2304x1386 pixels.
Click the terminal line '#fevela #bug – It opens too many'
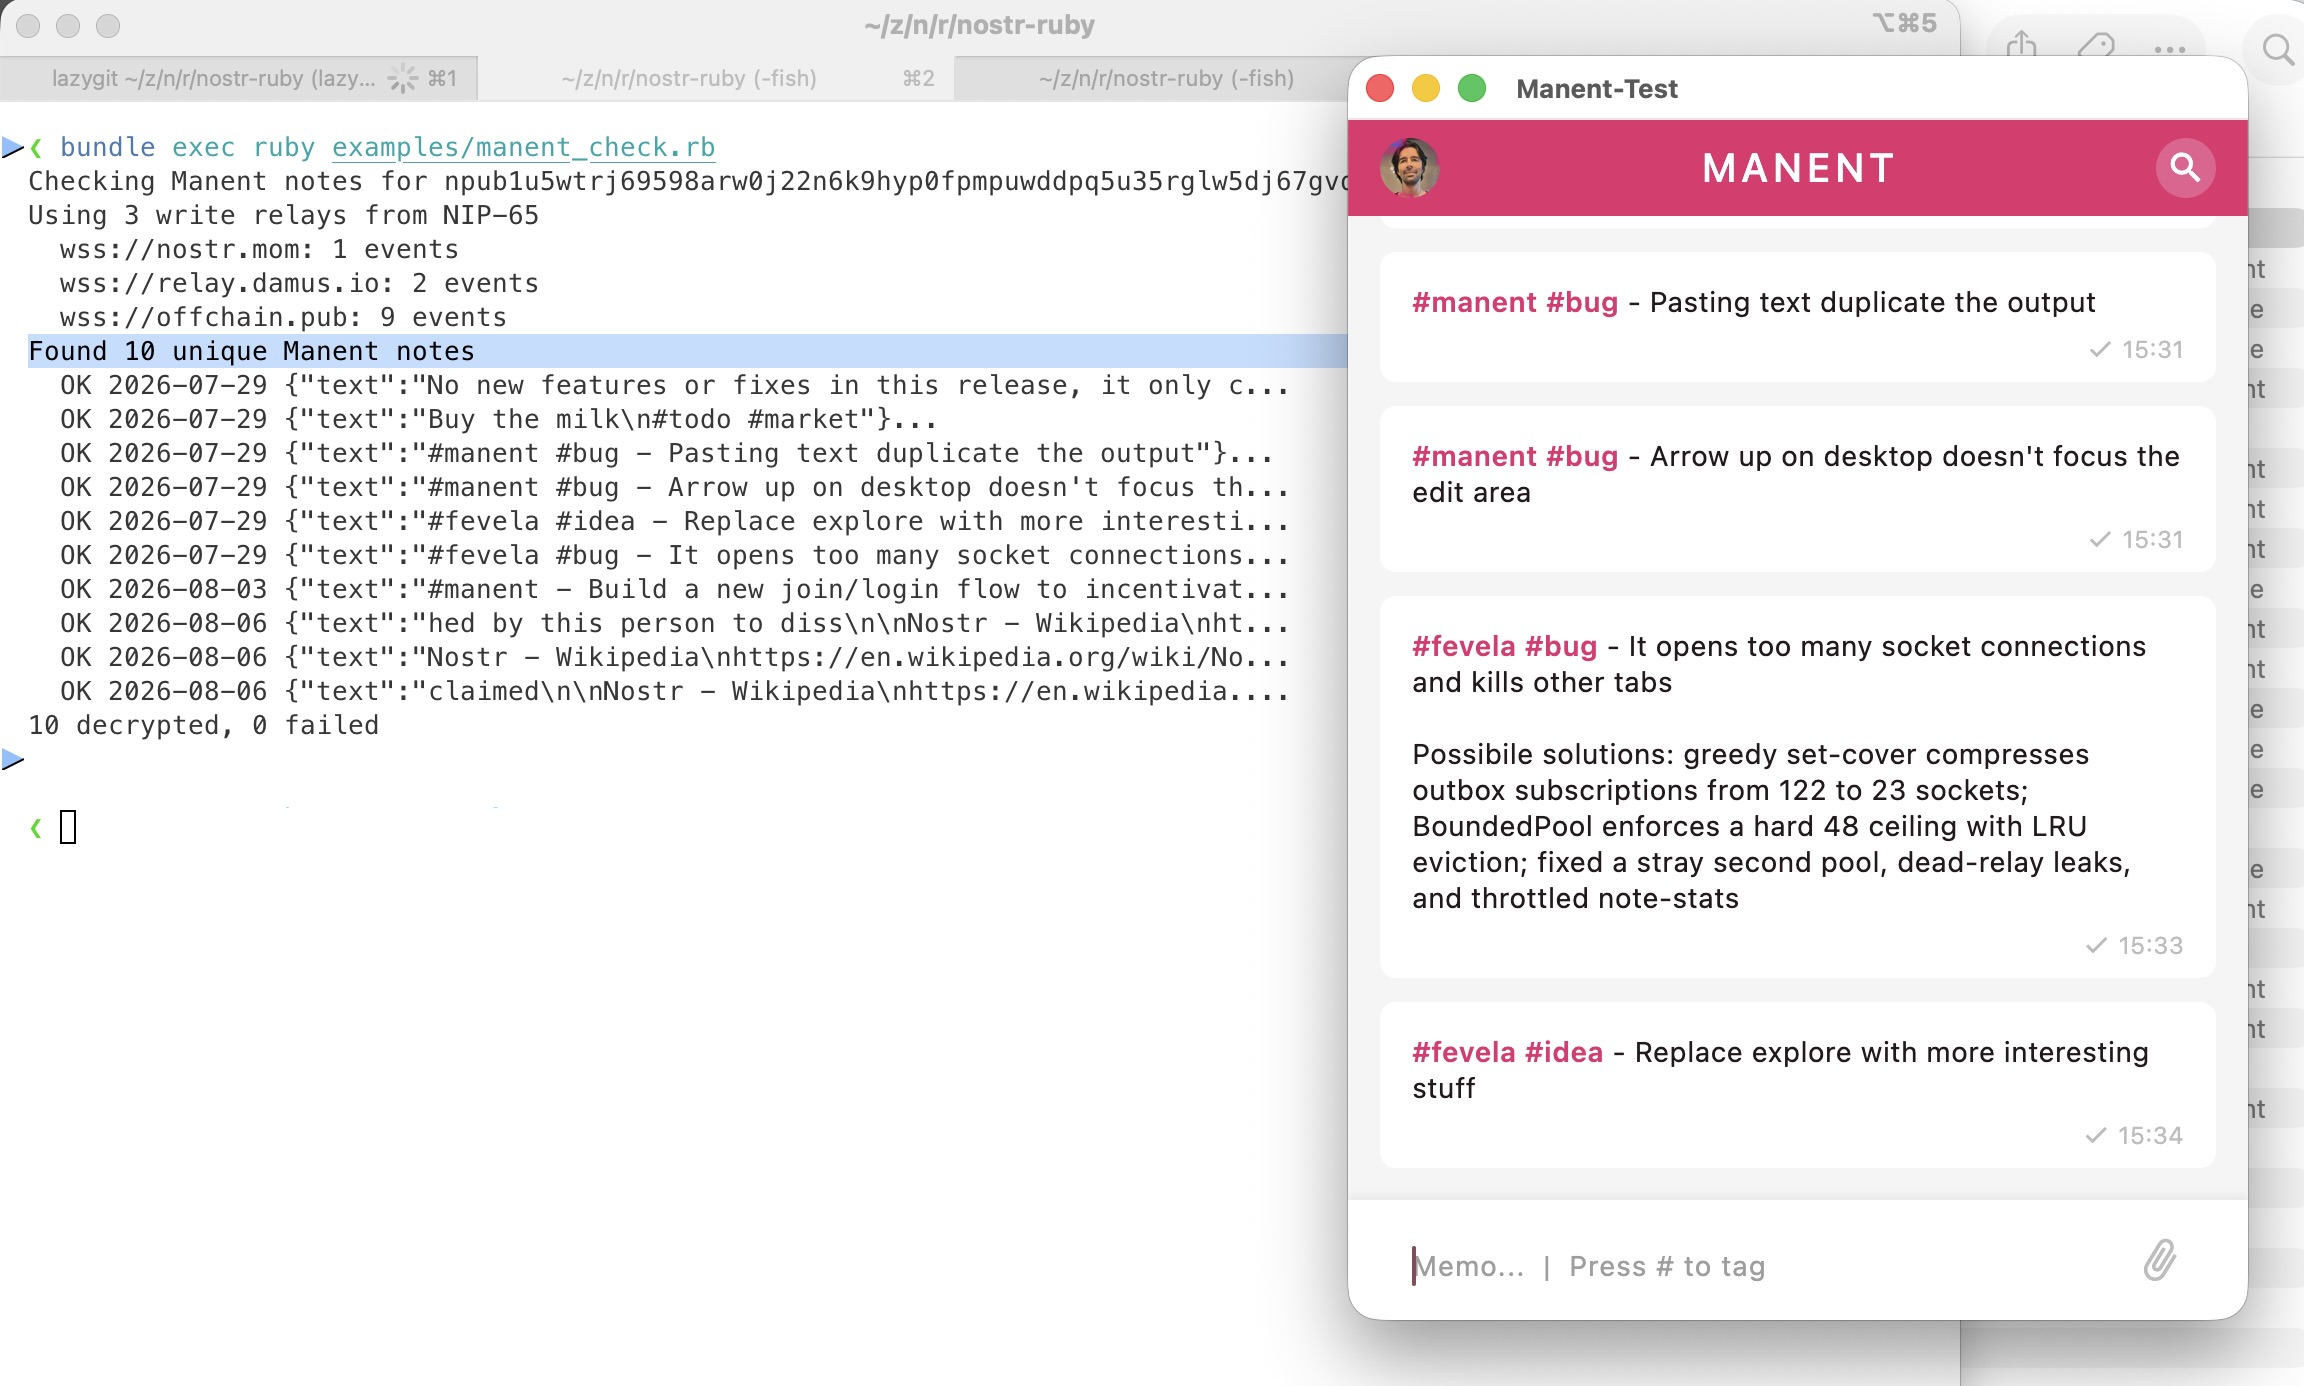pyautogui.click(x=674, y=555)
